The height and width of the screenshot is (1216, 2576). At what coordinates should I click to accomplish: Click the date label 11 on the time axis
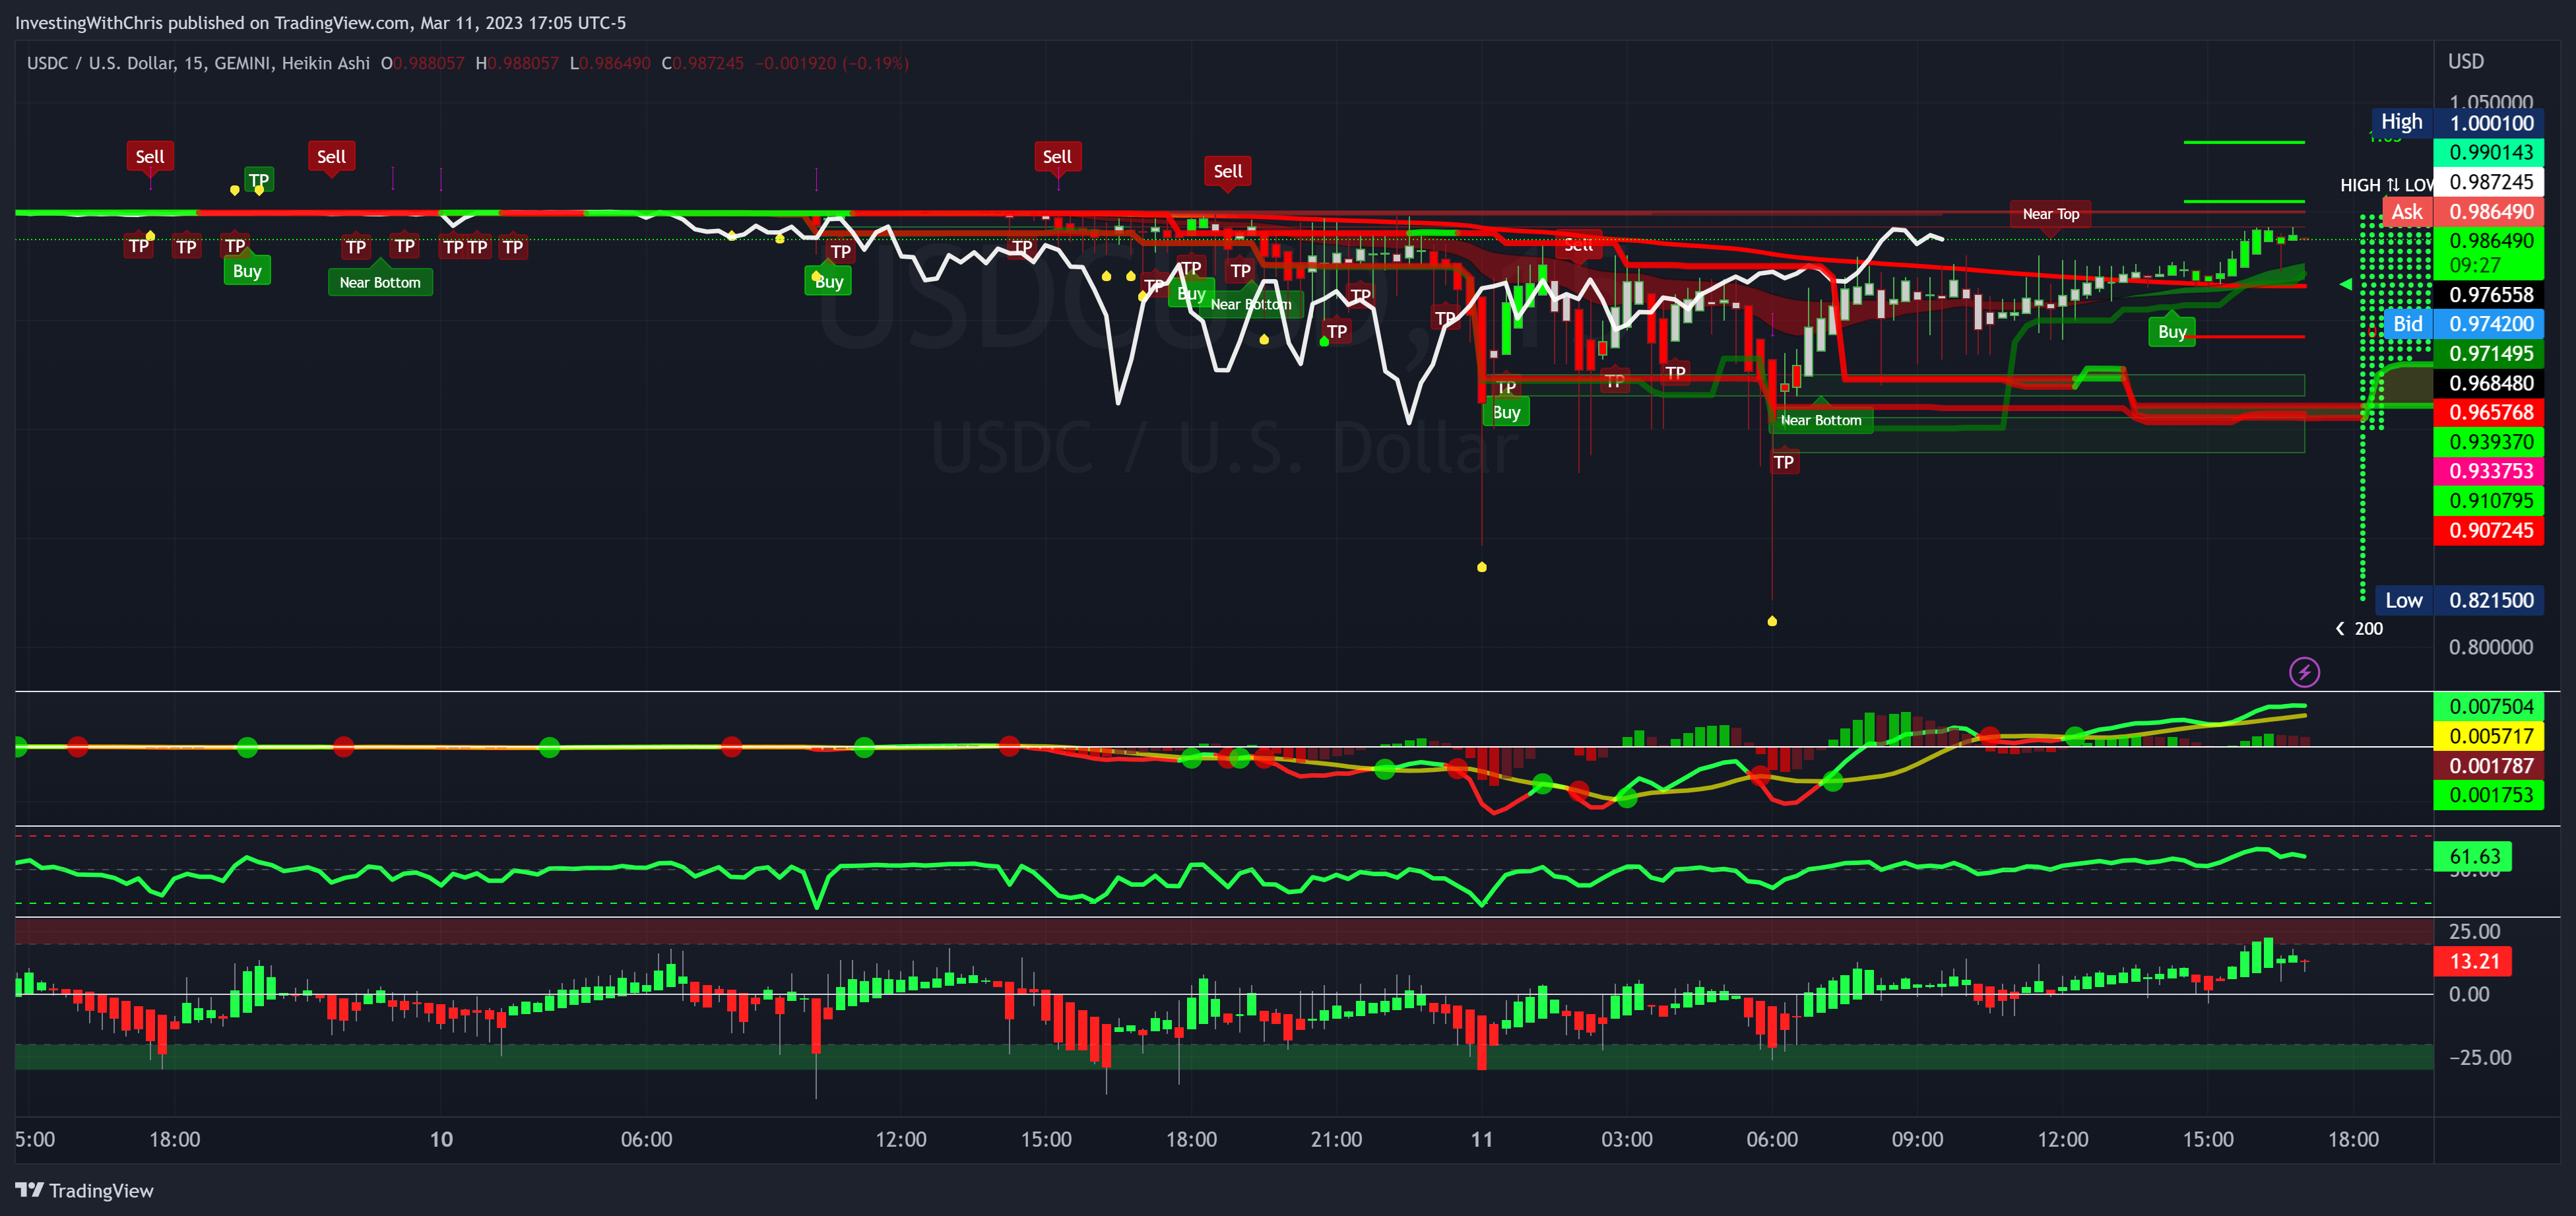[x=1481, y=1139]
